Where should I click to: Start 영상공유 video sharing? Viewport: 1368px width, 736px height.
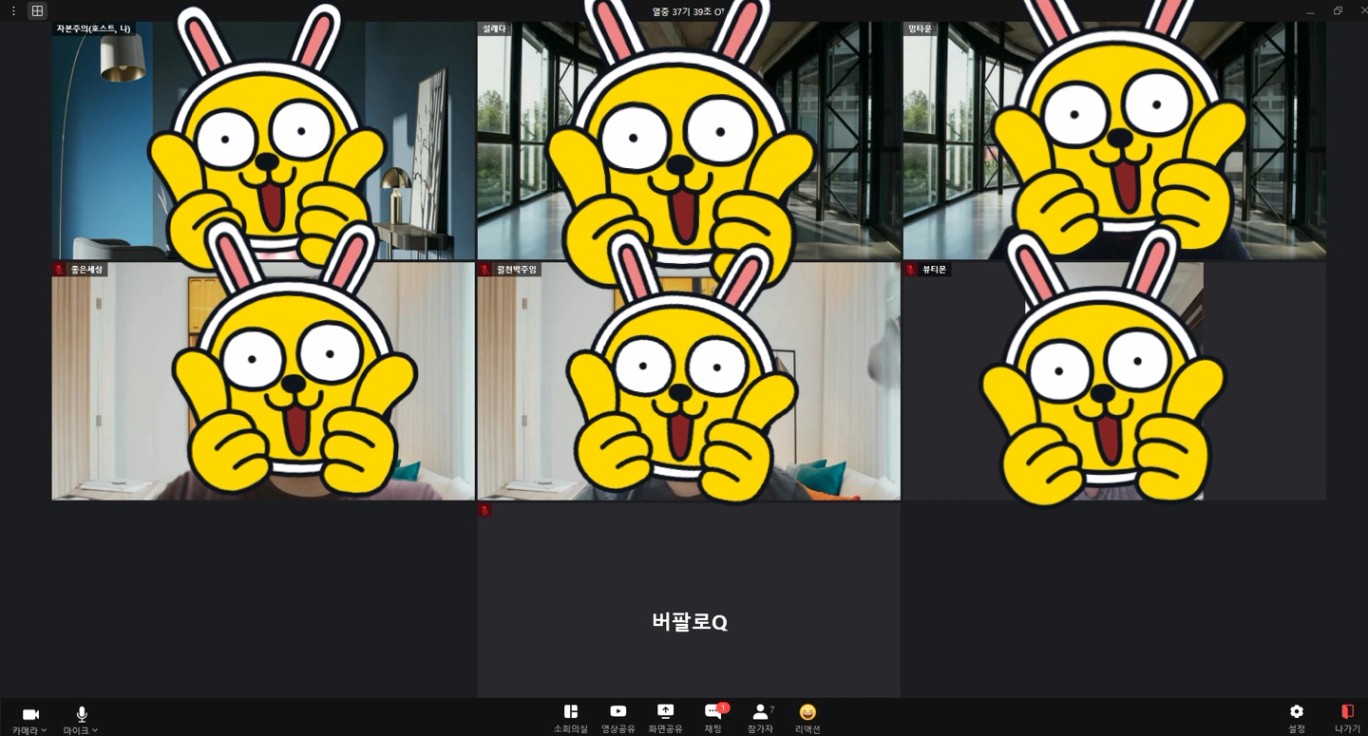tap(618, 712)
